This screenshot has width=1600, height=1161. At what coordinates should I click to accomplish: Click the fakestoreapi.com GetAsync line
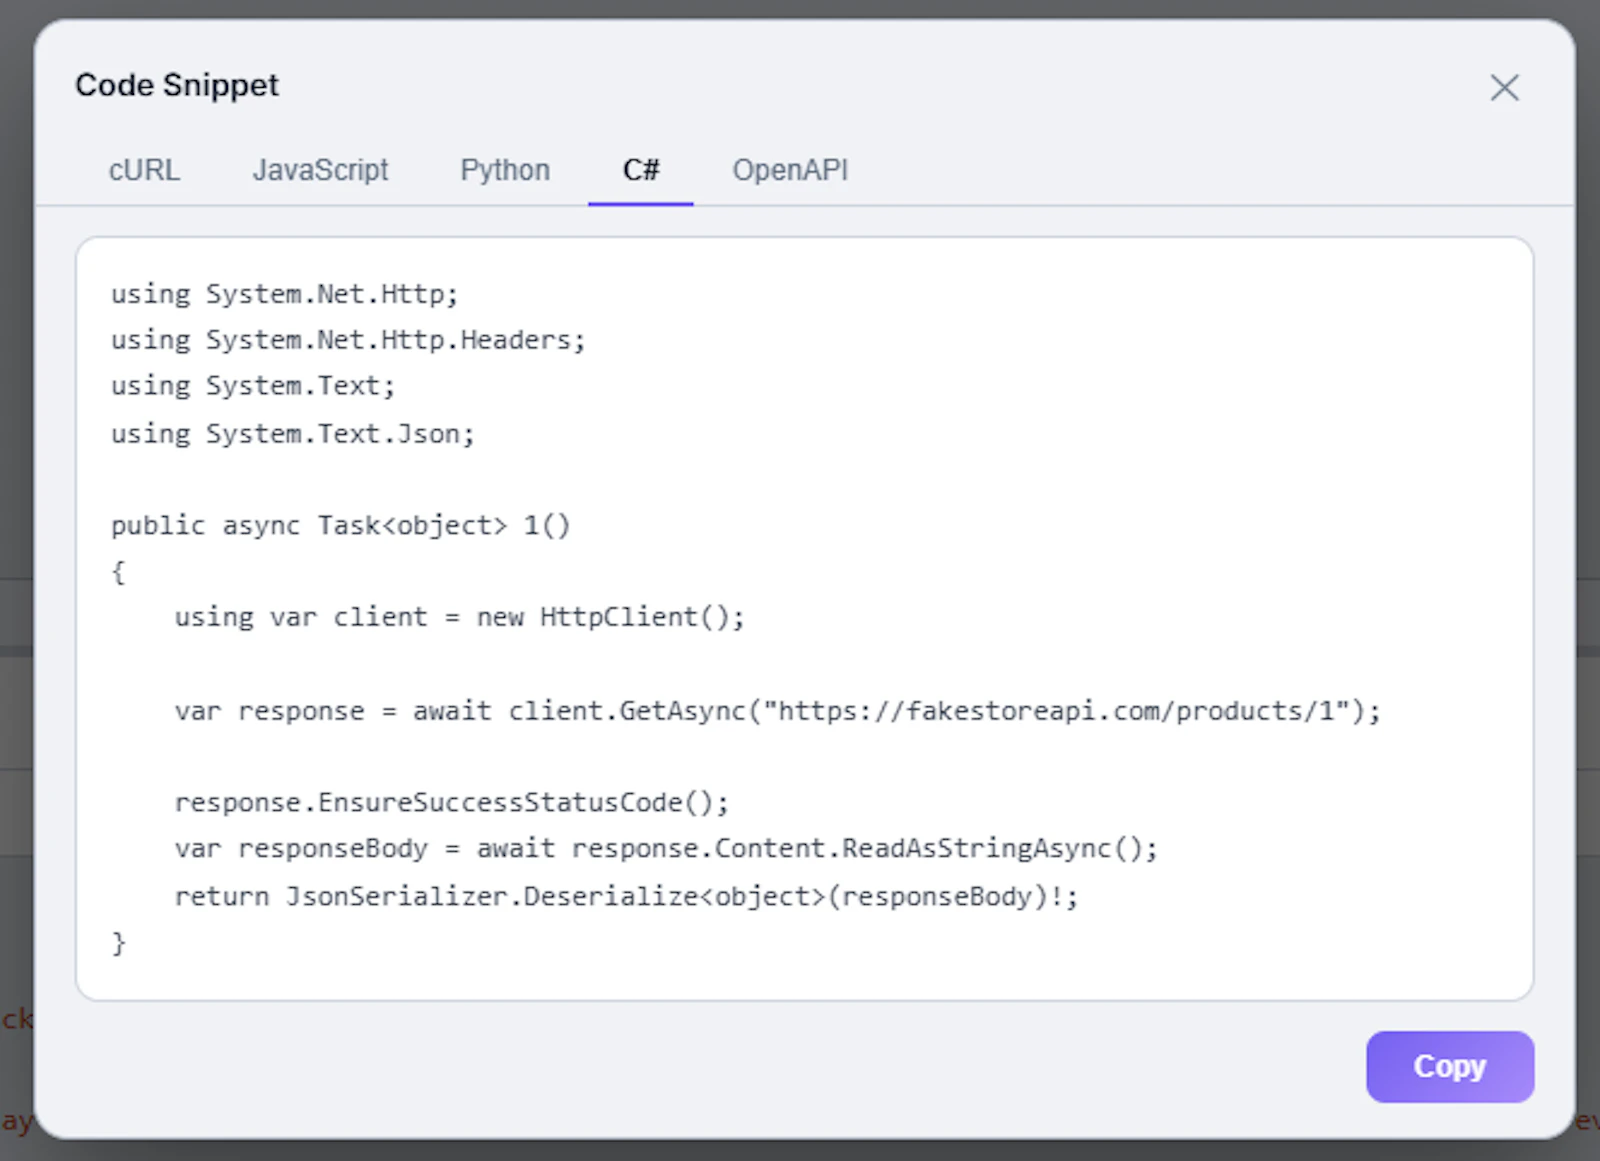(x=777, y=711)
